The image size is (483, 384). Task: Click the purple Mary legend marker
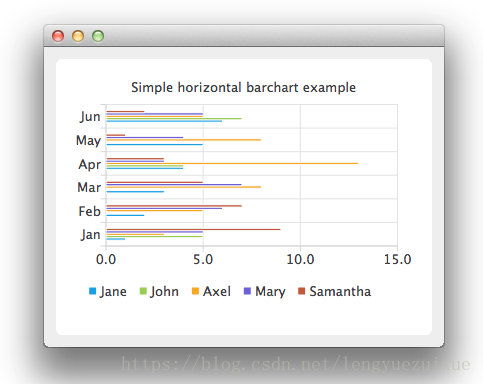[247, 291]
